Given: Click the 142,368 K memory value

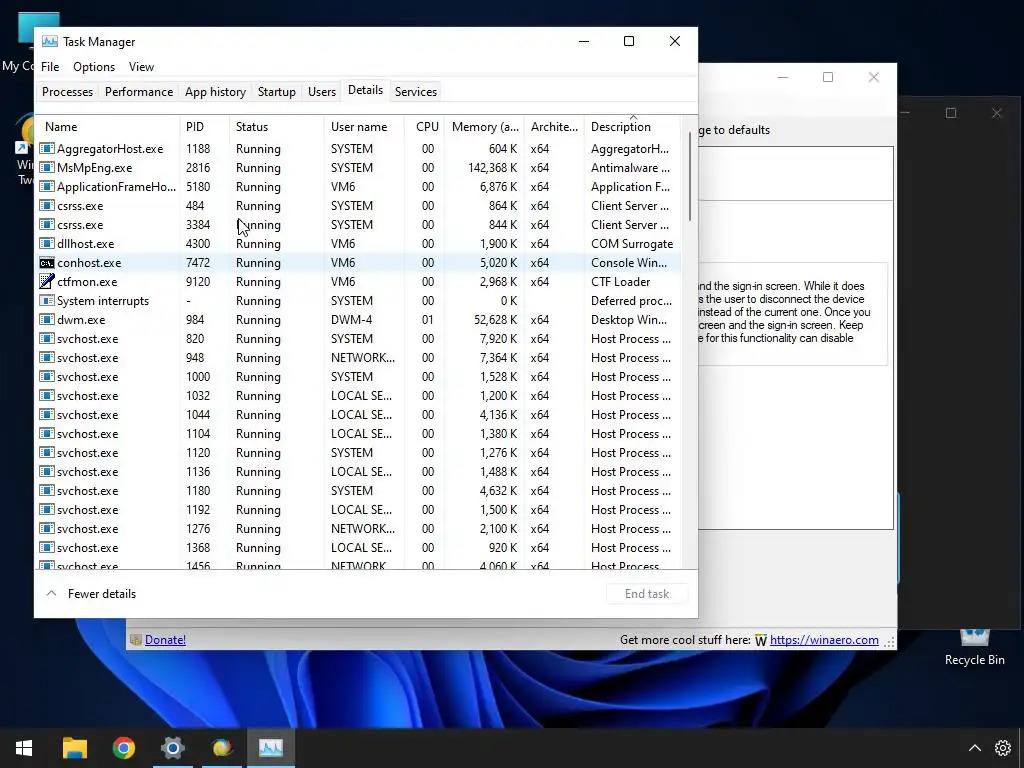Looking at the screenshot, I should (x=492, y=168).
